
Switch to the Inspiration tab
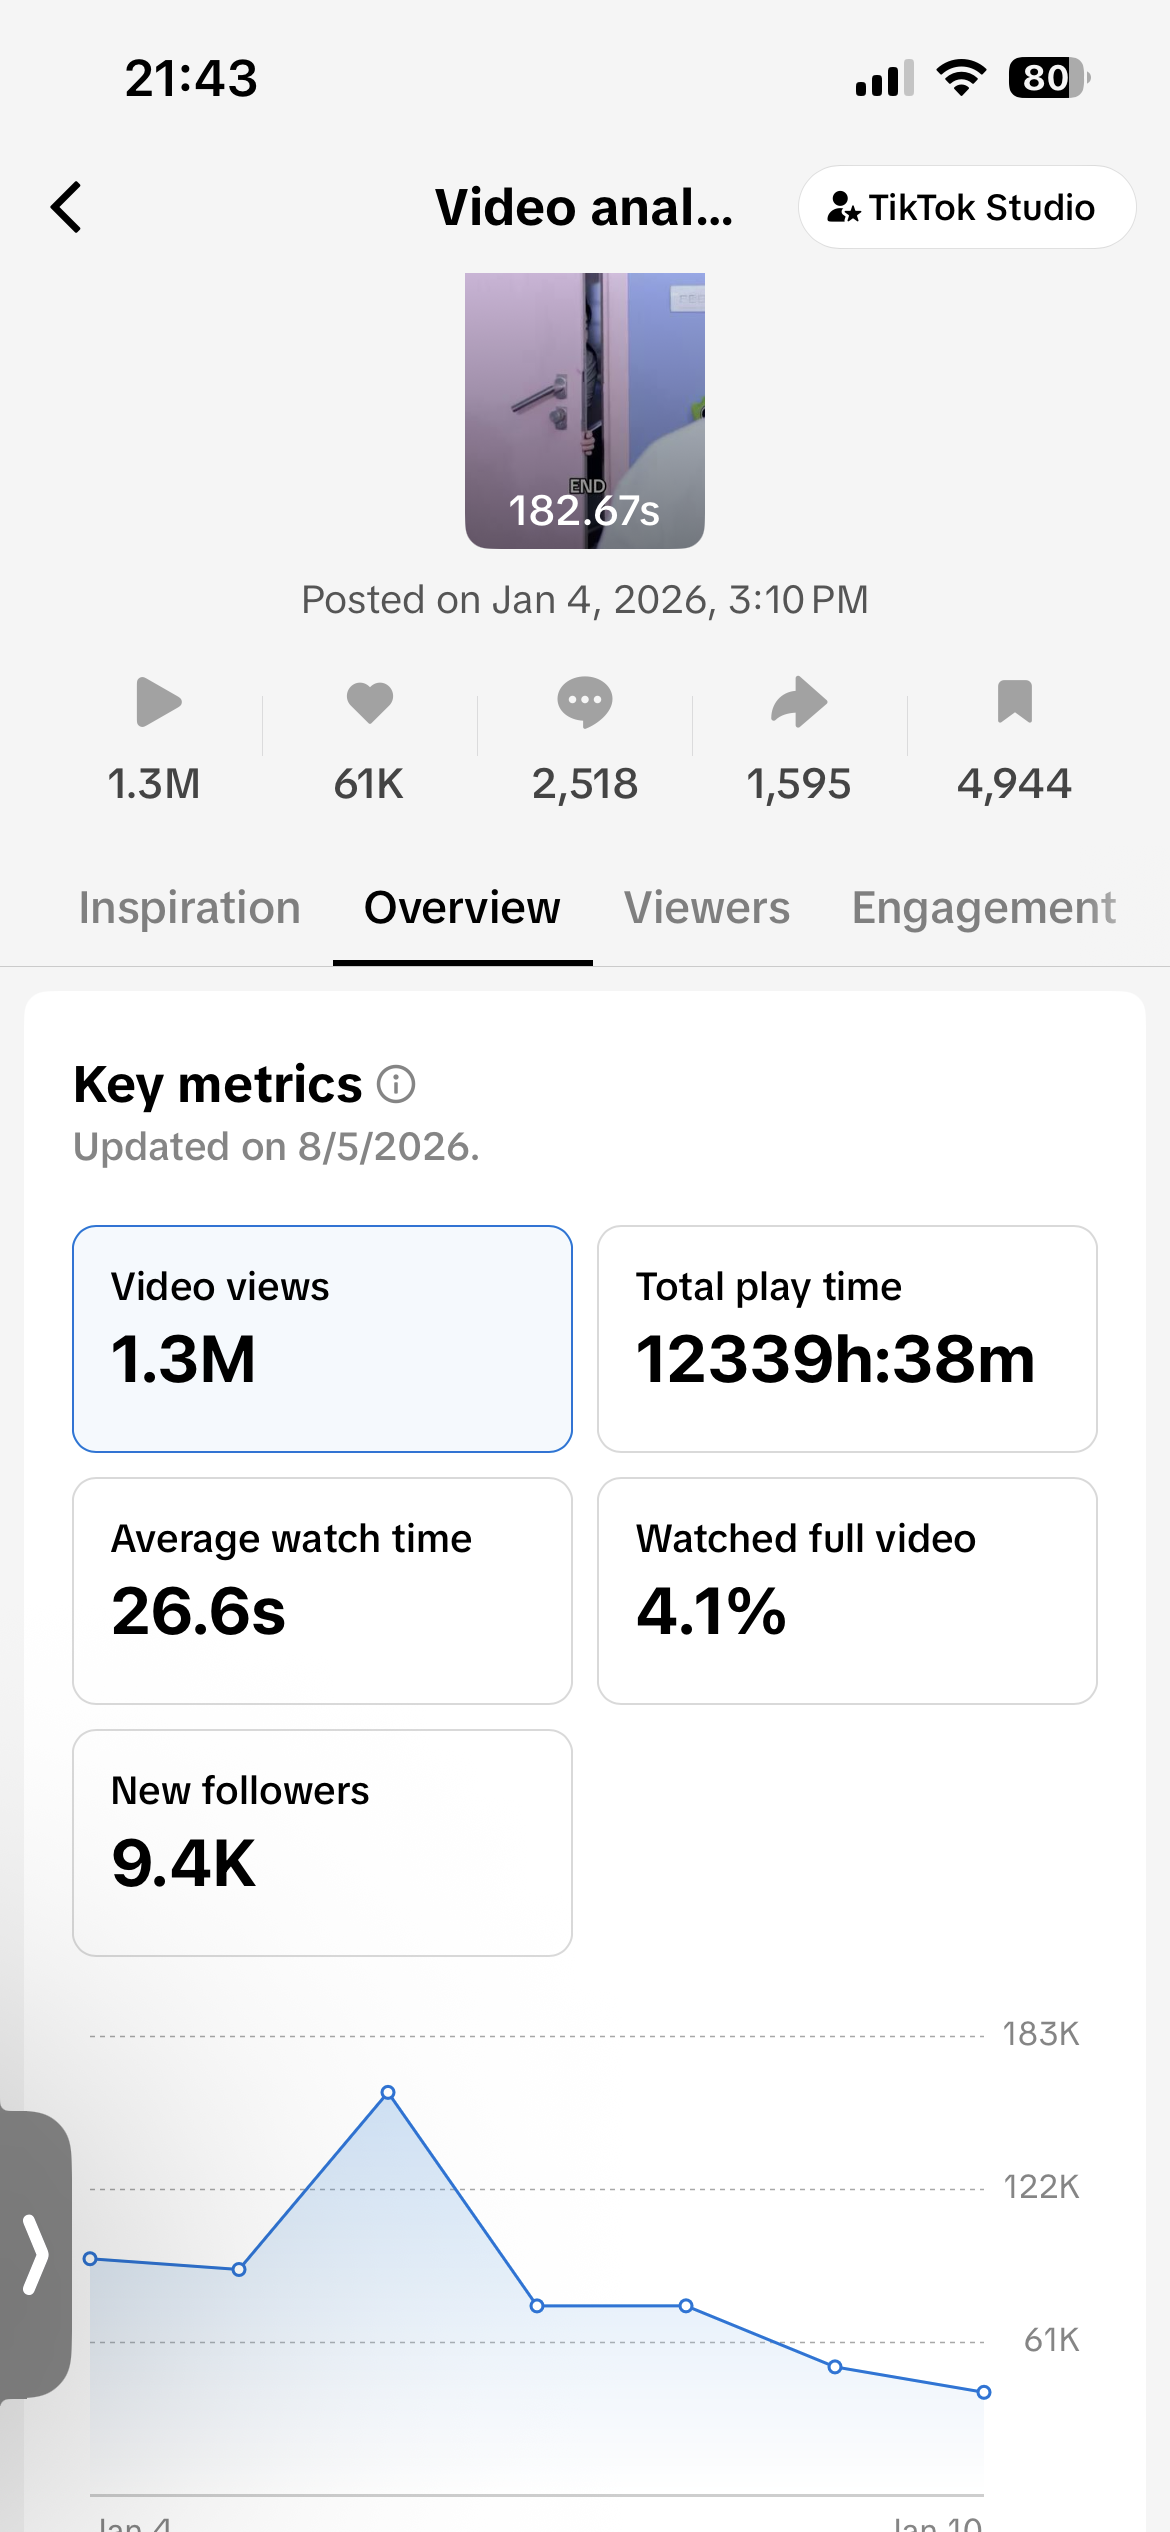tap(190, 908)
